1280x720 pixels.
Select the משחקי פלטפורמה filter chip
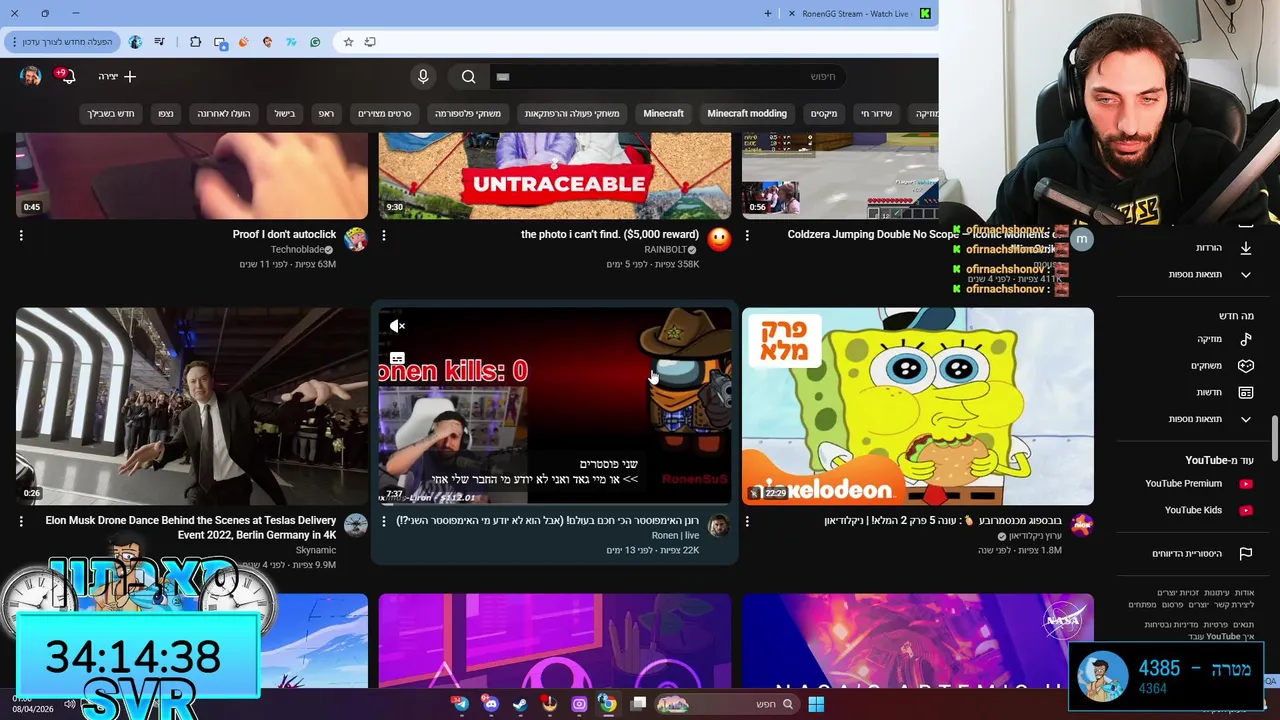click(x=468, y=113)
